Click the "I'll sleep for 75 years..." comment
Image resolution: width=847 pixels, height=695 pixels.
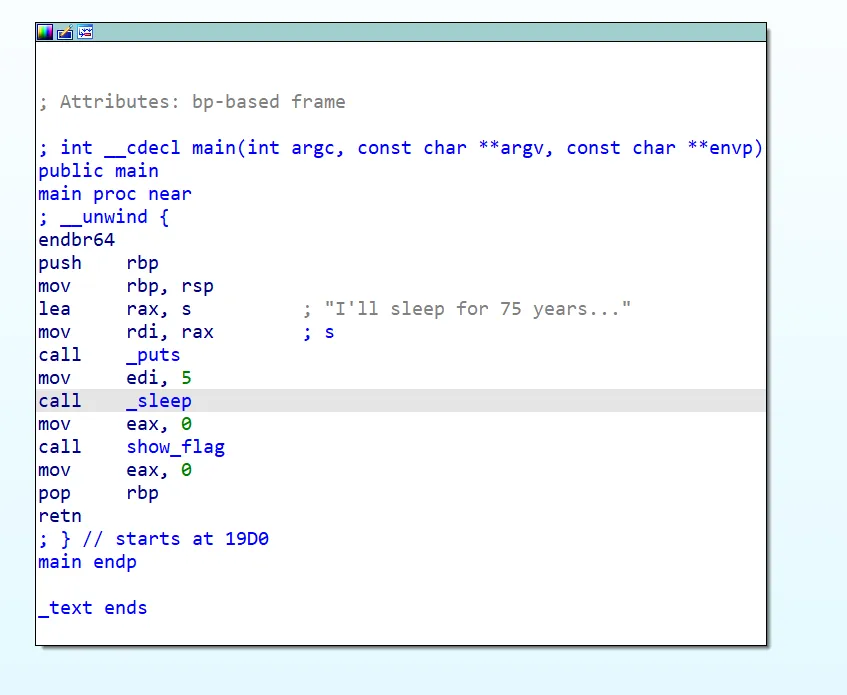(x=477, y=309)
